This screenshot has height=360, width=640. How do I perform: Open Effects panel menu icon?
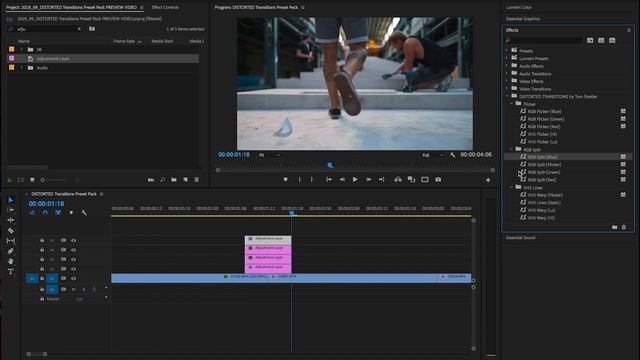pos(629,30)
